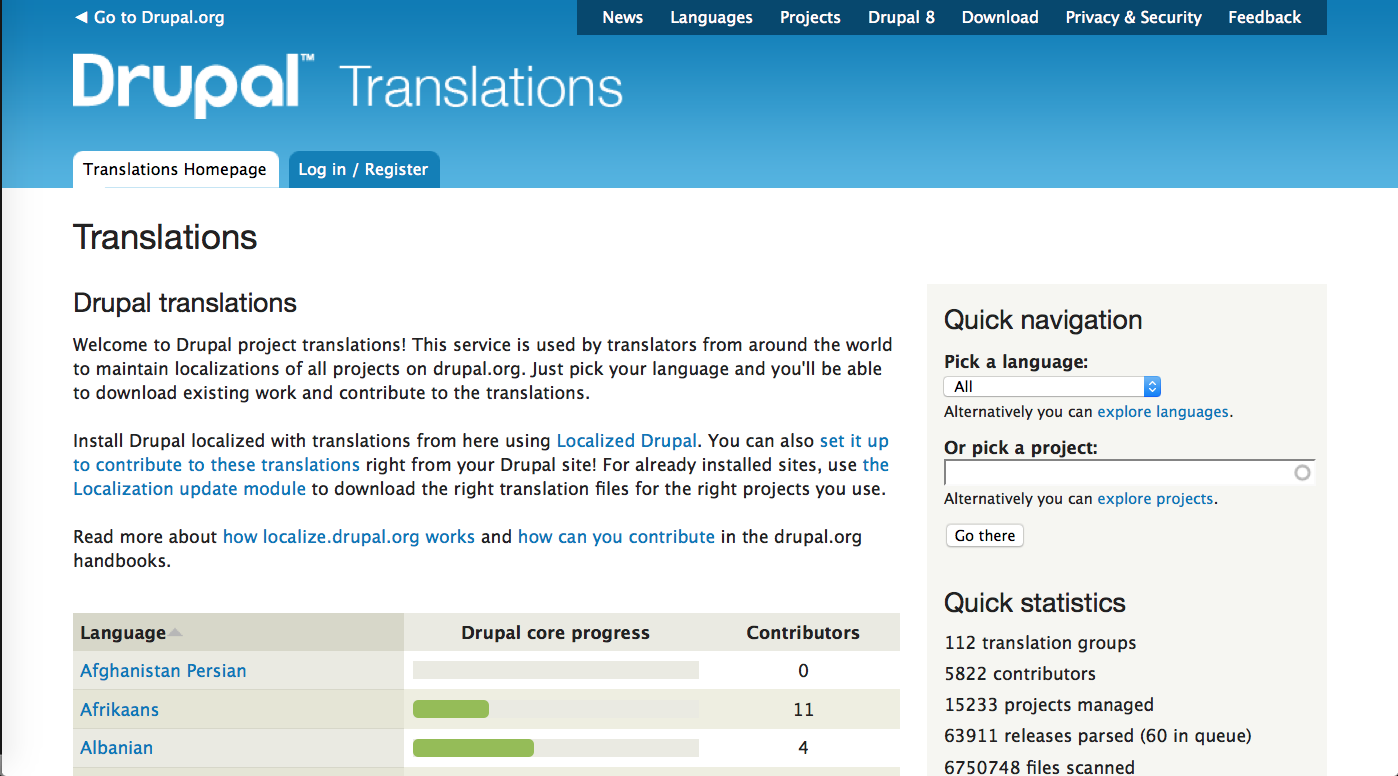Click the Drupal core progress header
1398x776 pixels.
click(x=555, y=632)
